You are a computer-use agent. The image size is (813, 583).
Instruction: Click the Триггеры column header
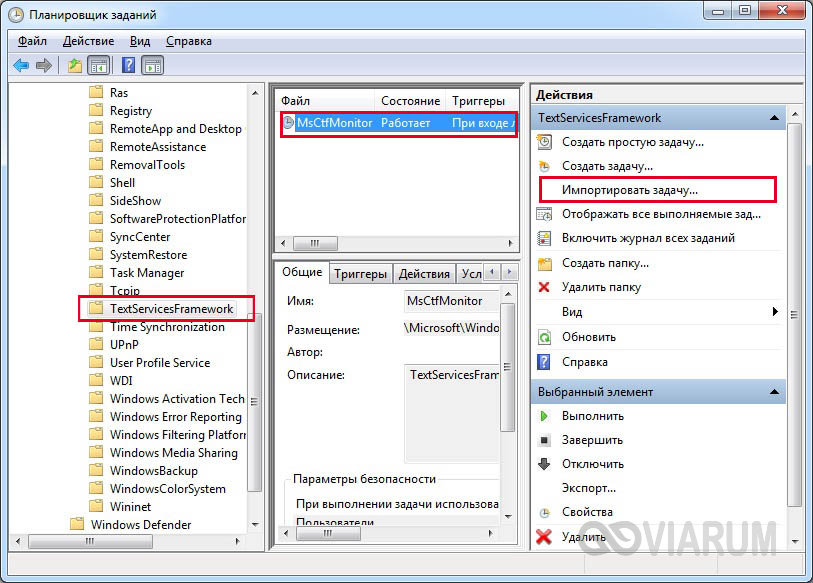click(x=481, y=101)
